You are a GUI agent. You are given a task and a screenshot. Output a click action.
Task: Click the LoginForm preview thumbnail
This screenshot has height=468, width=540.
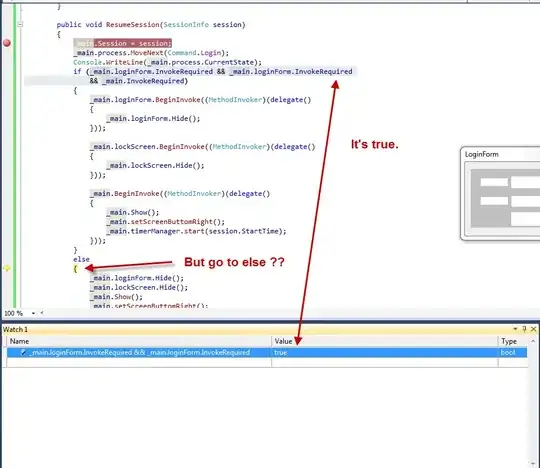[500, 193]
